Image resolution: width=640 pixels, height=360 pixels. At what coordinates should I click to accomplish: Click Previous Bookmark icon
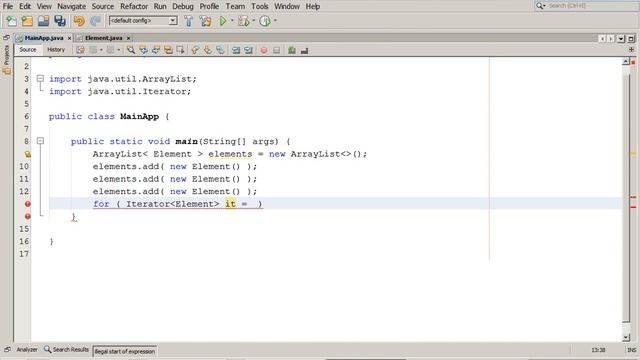click(x=195, y=50)
